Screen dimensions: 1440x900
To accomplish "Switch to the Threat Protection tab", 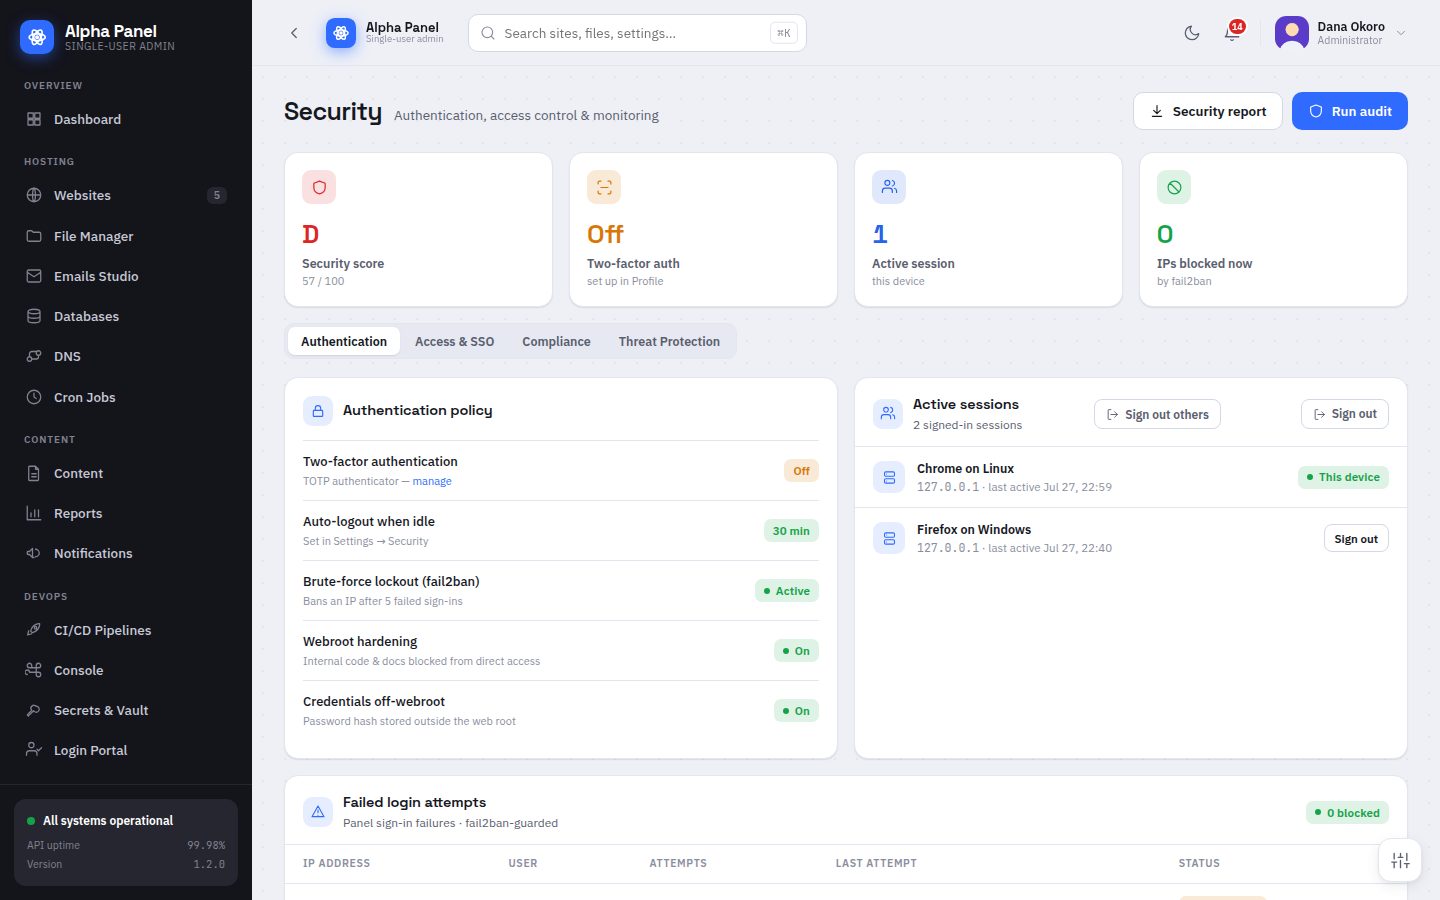I will point(669,341).
